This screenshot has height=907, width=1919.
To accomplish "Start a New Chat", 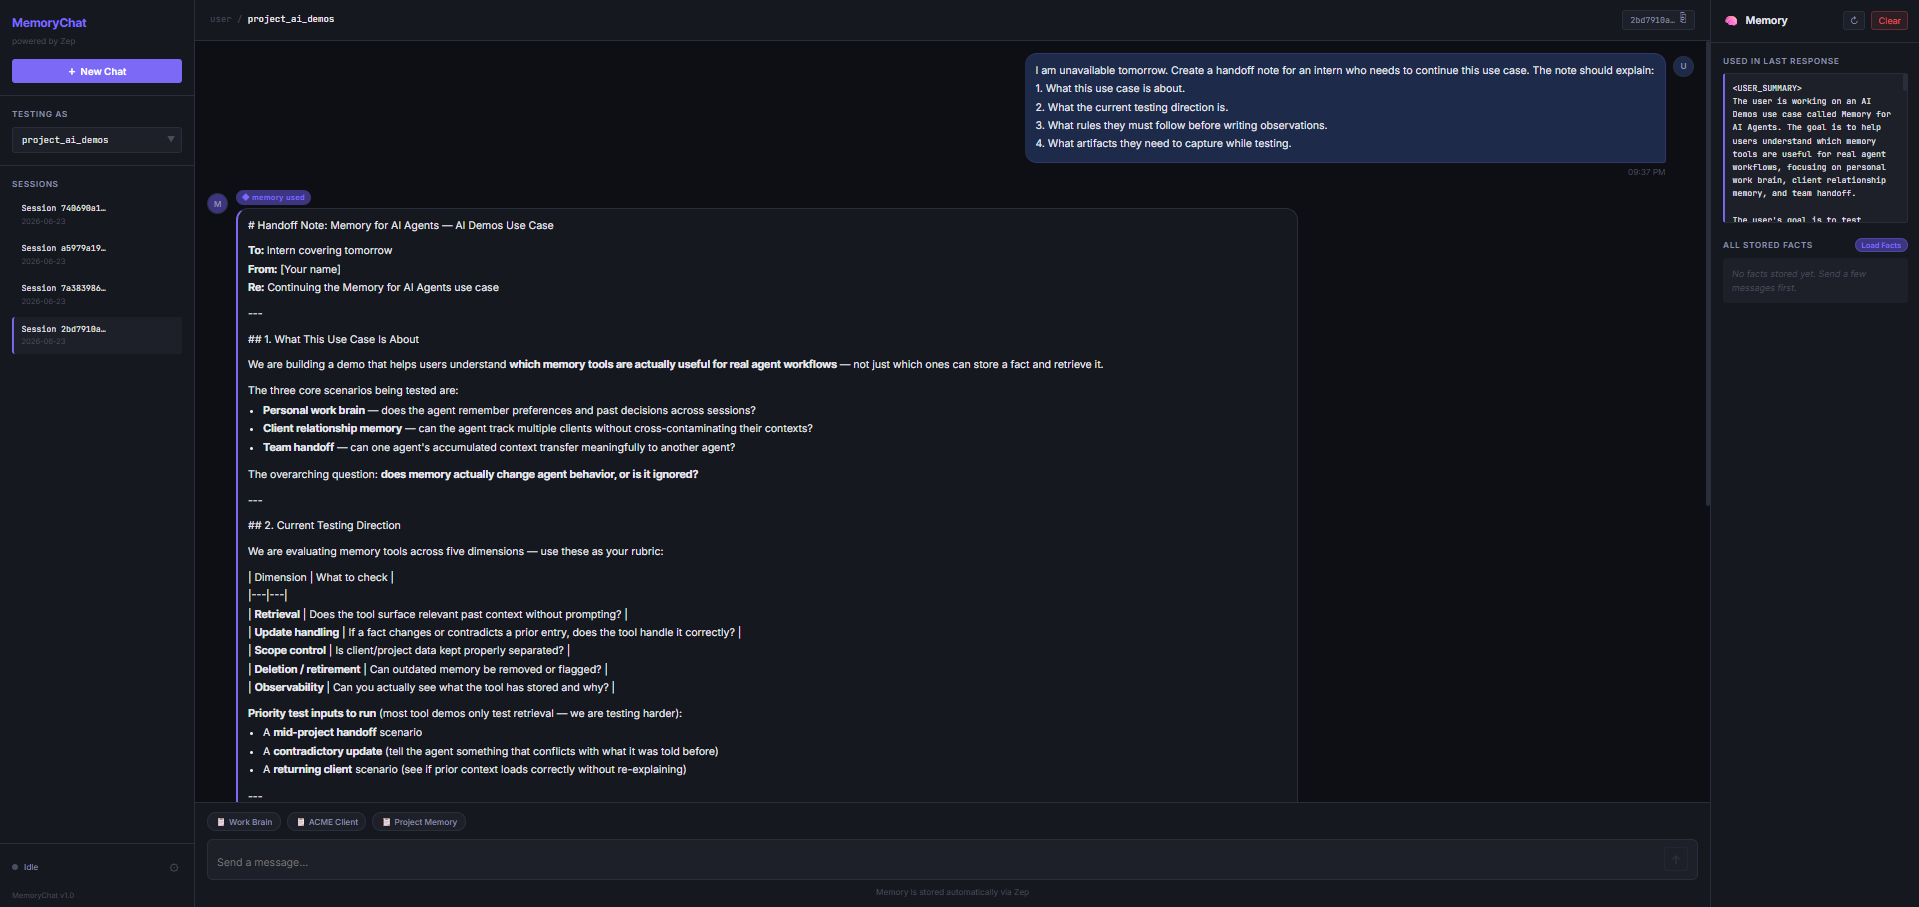I will [x=97, y=71].
